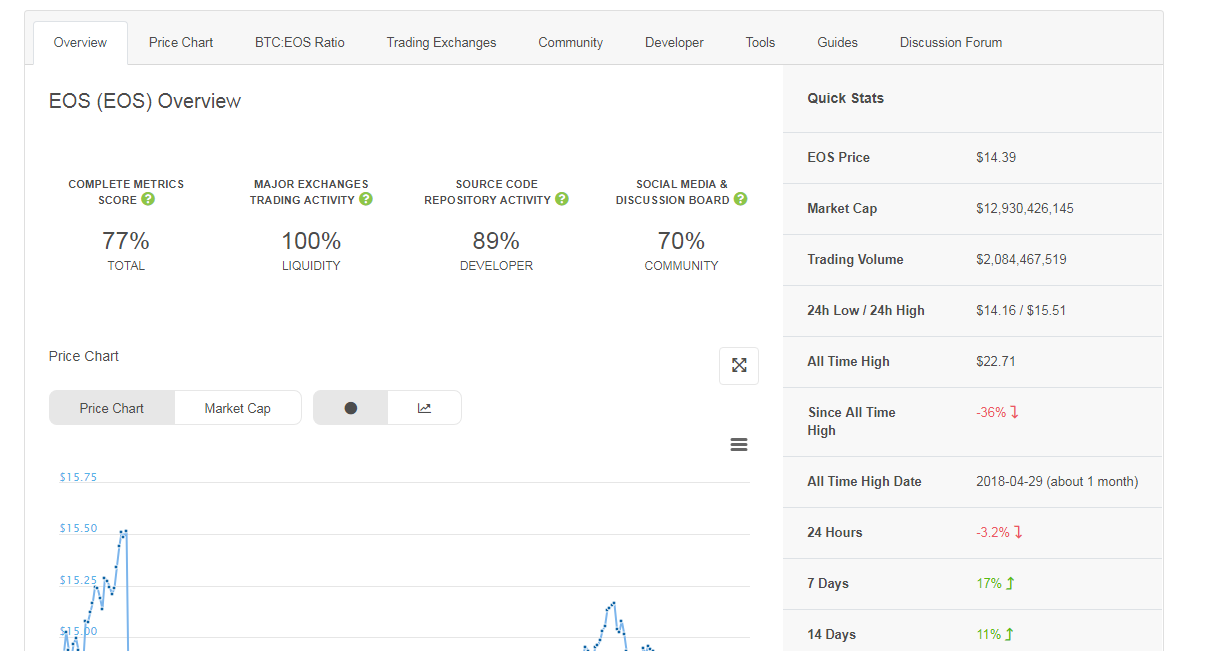The image size is (1228, 651).
Task: Switch to the Price Chart tab
Action: pyautogui.click(x=181, y=43)
